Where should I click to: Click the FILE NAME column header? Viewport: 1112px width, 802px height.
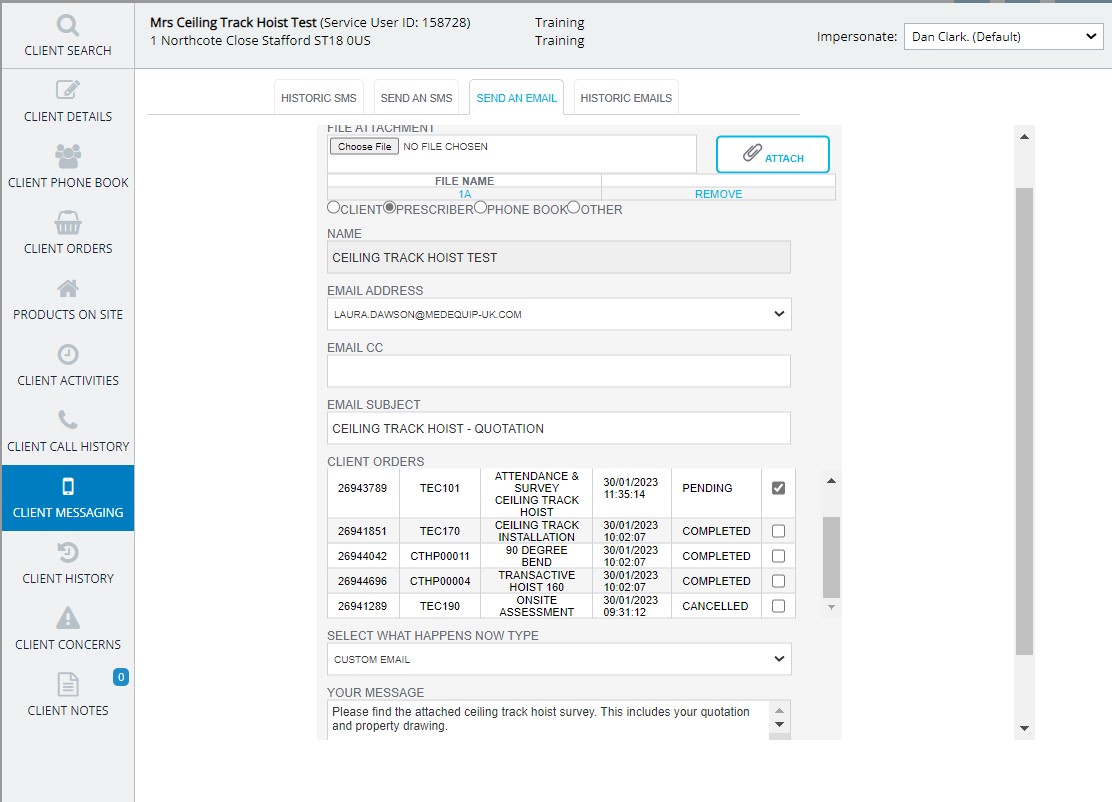465,182
